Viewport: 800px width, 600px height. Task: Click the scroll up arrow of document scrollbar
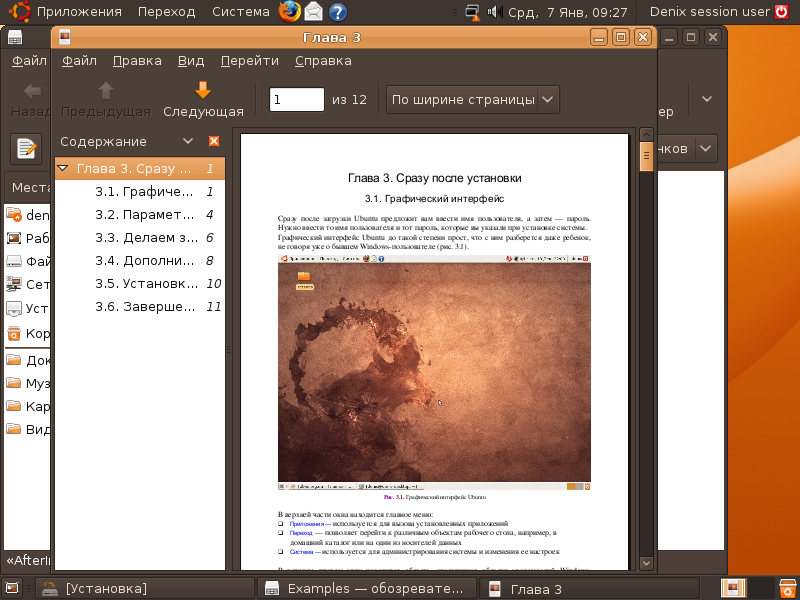click(x=646, y=135)
